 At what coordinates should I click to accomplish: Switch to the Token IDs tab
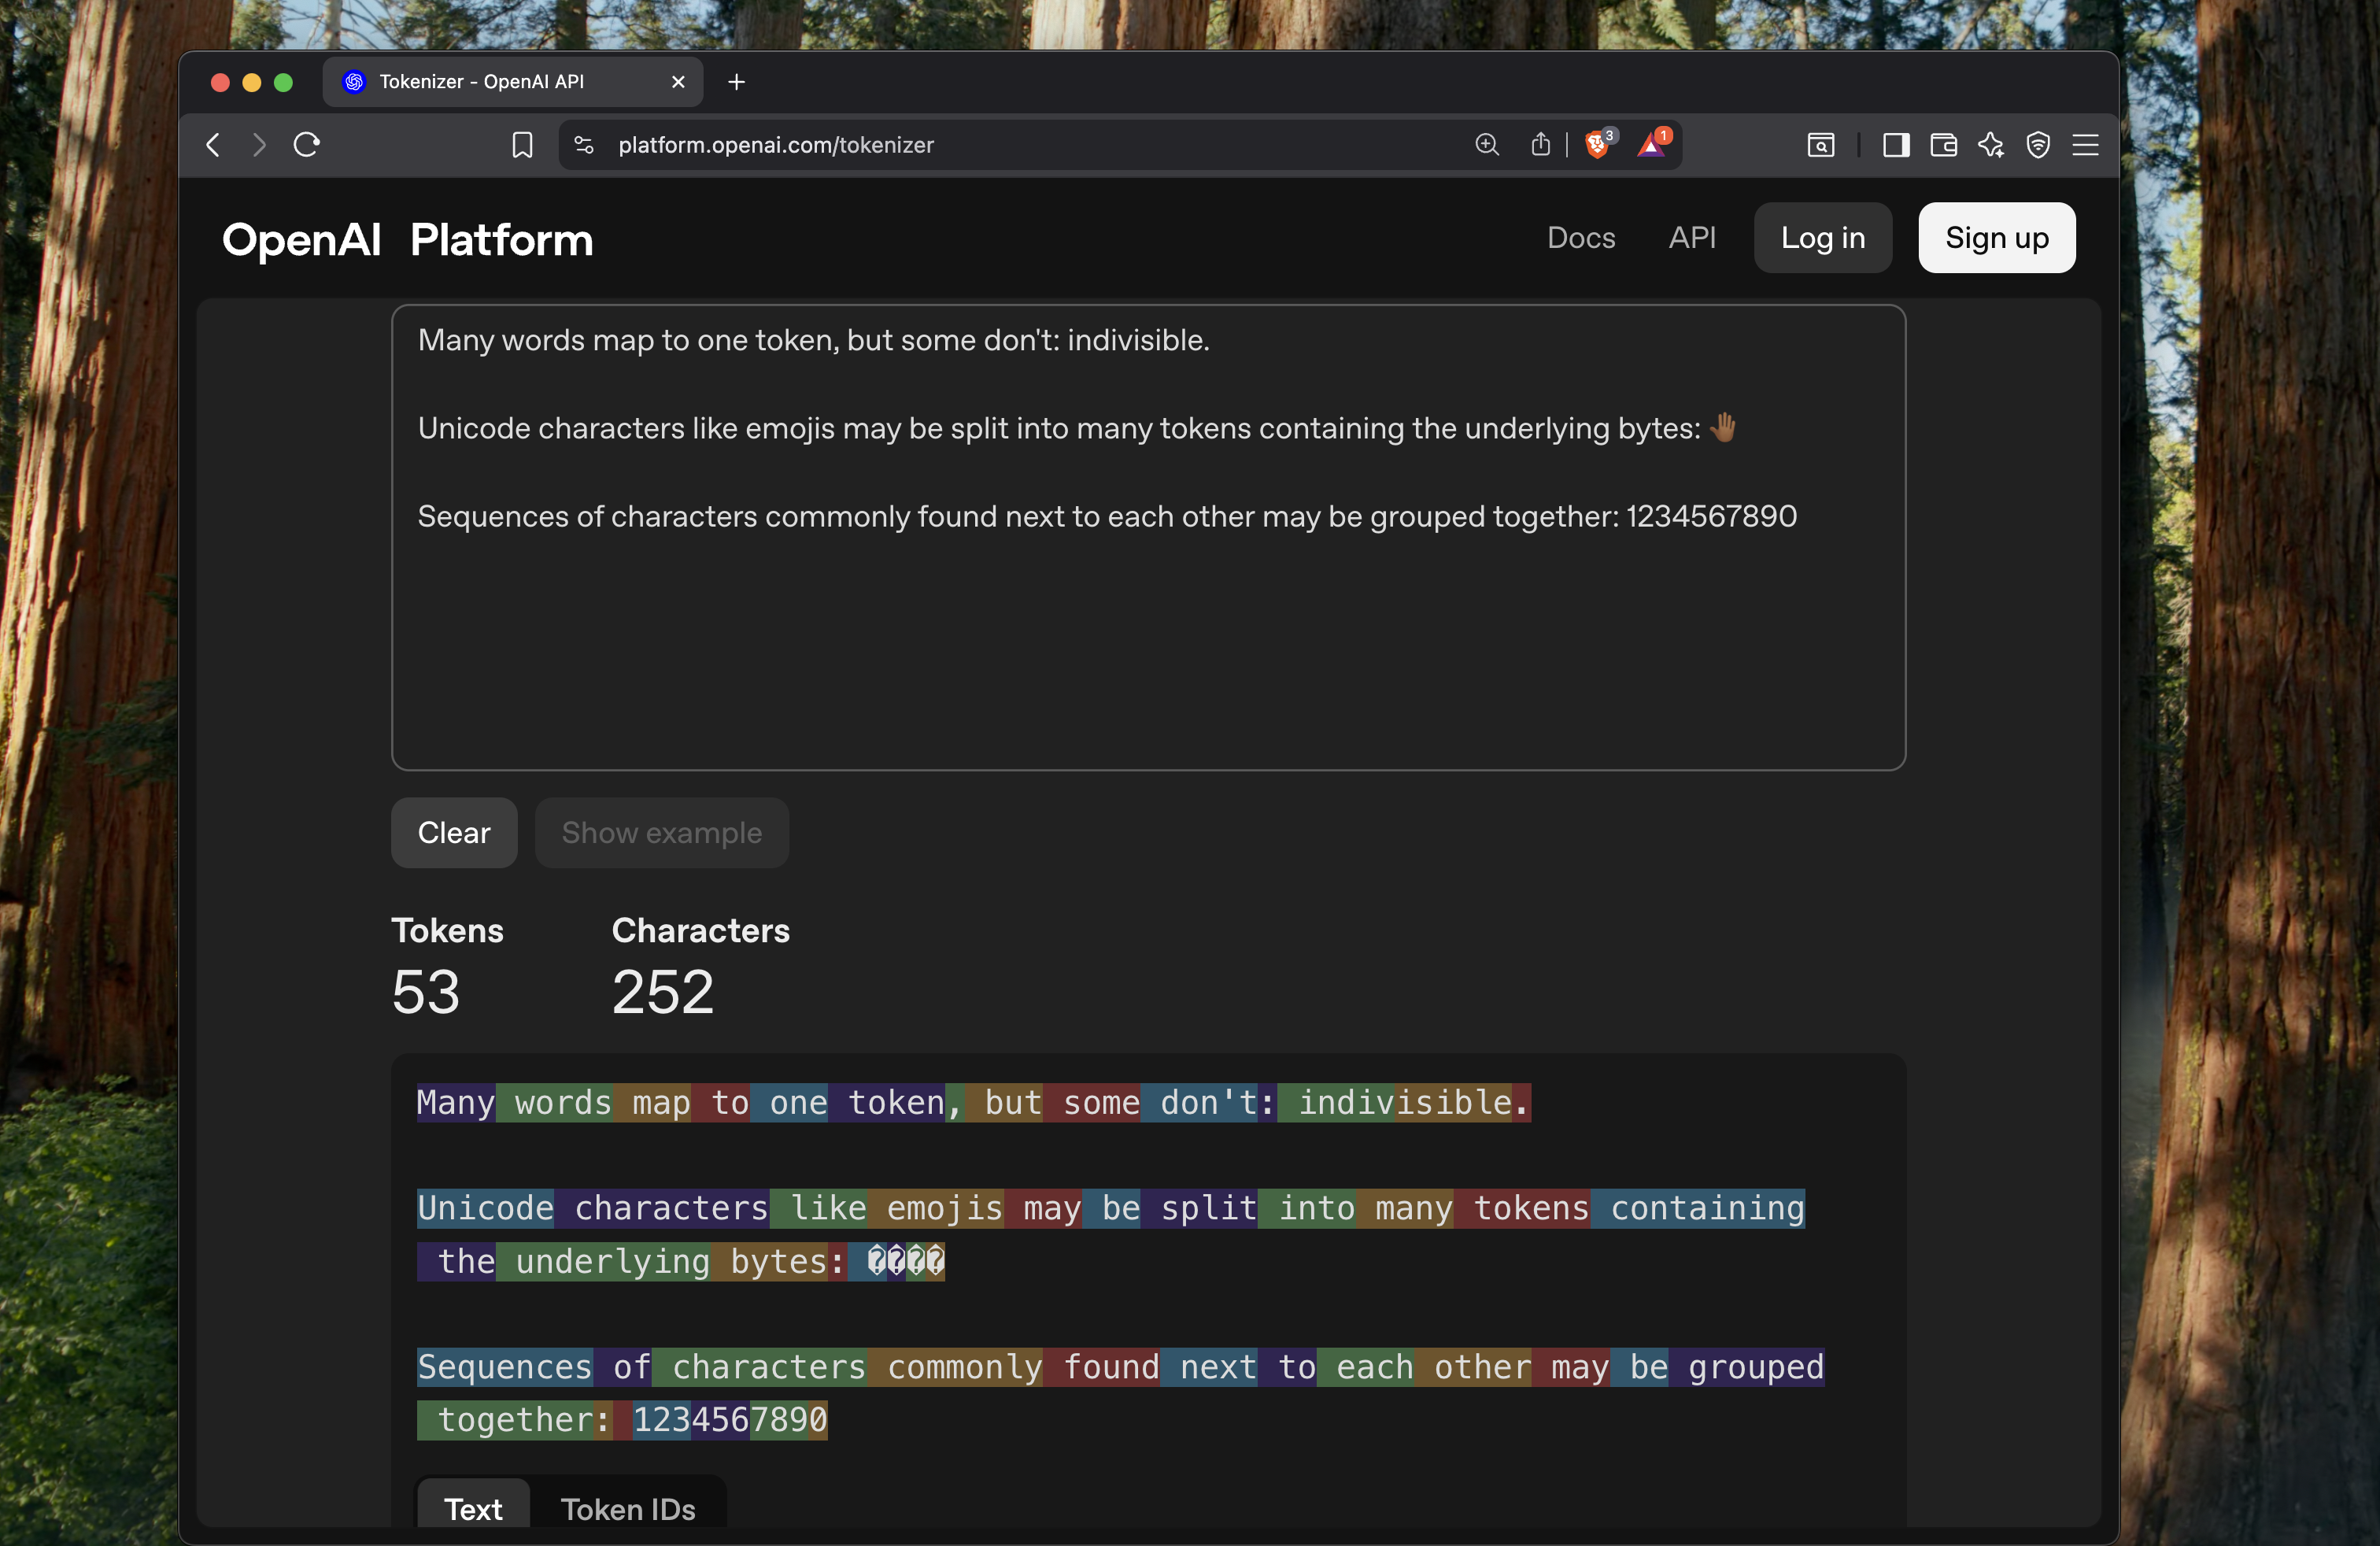[x=627, y=1508]
